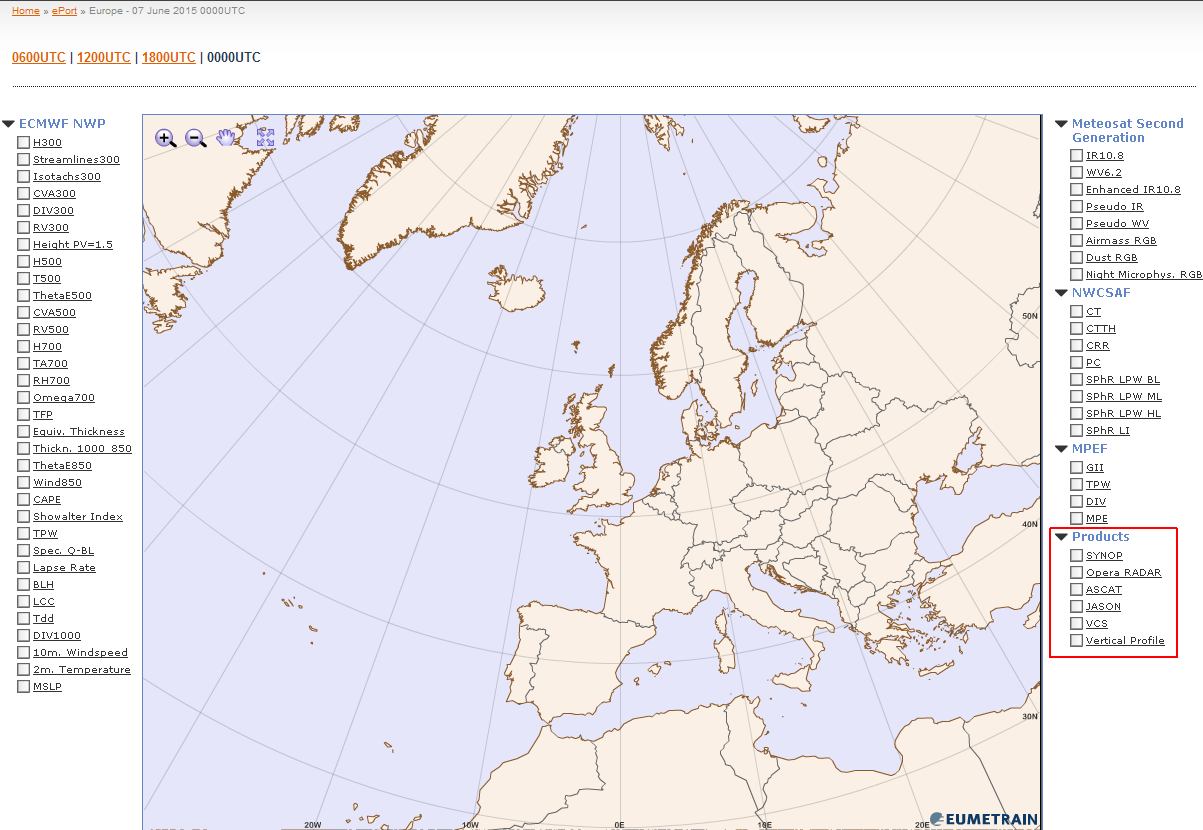Click the WV6.2 layer label
The image size is (1203, 830).
coord(1104,173)
